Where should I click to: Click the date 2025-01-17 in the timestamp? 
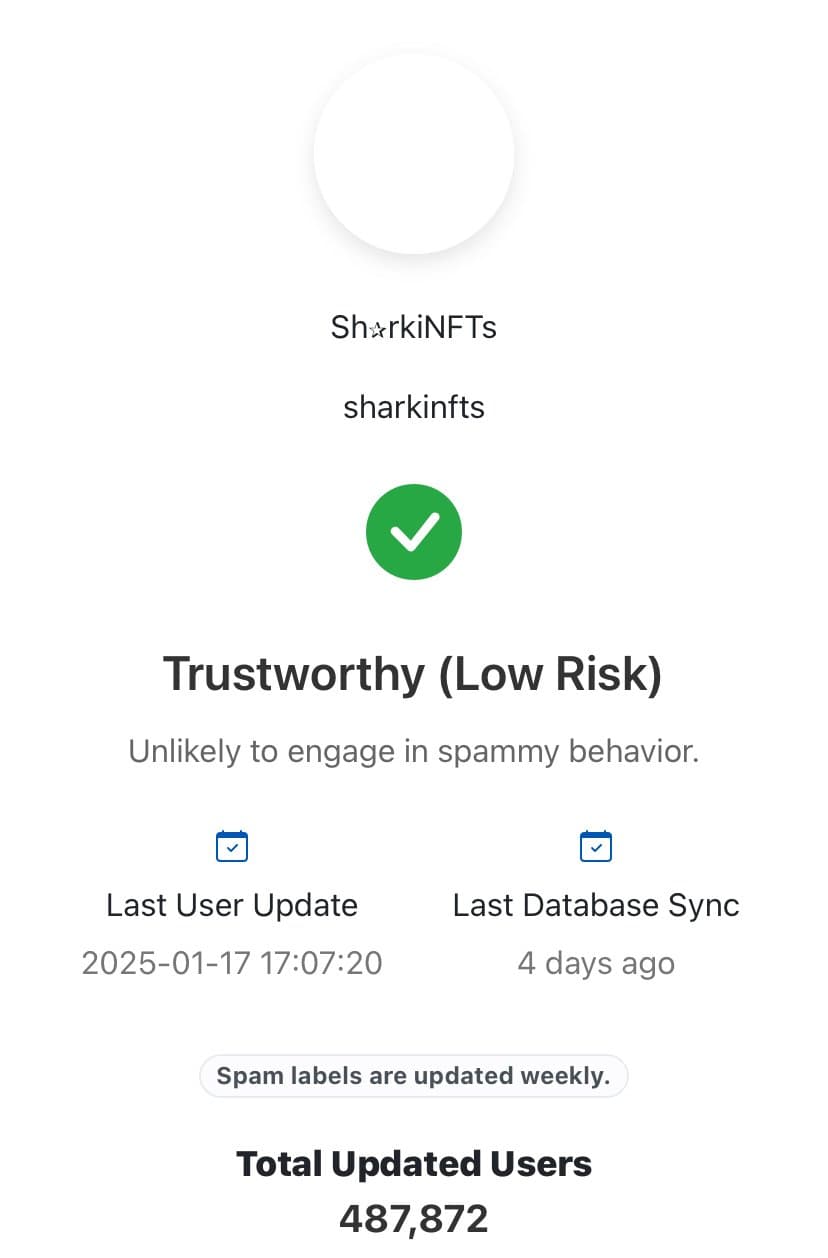[x=165, y=963]
